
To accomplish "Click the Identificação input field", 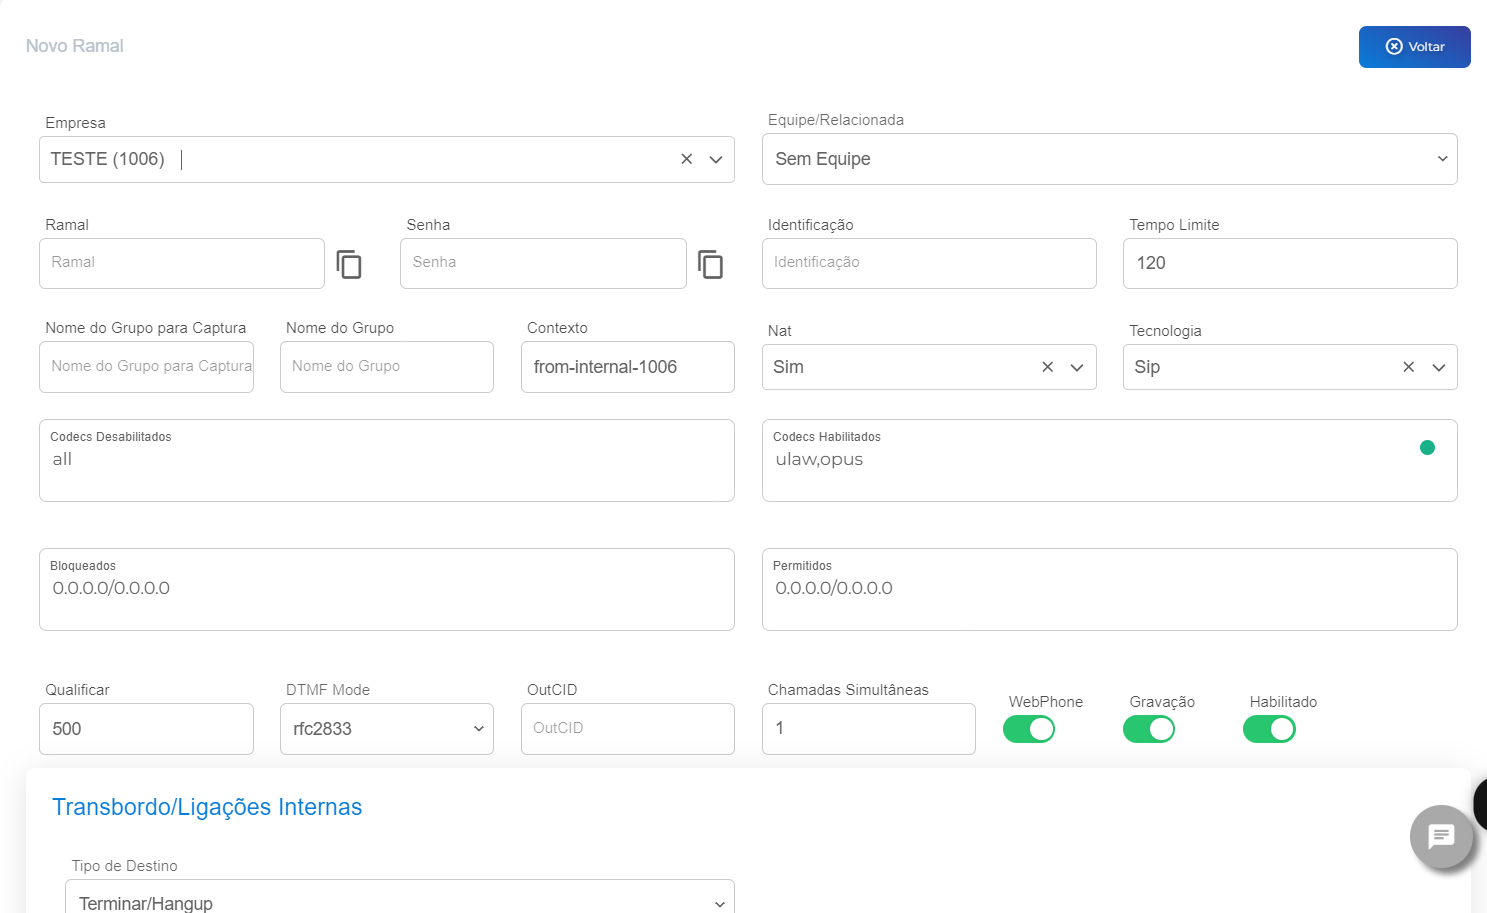I will (929, 263).
